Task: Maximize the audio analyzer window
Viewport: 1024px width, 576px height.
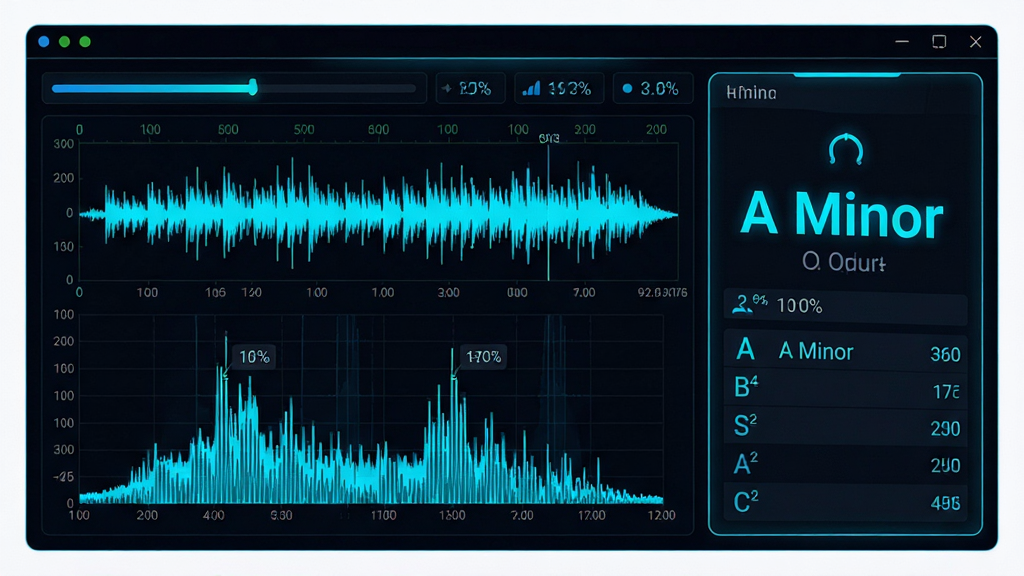Action: 939,42
